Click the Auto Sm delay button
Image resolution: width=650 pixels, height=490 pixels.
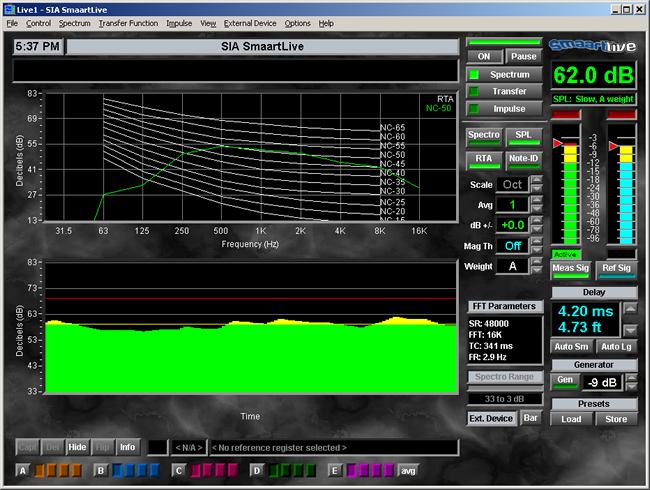[571, 347]
